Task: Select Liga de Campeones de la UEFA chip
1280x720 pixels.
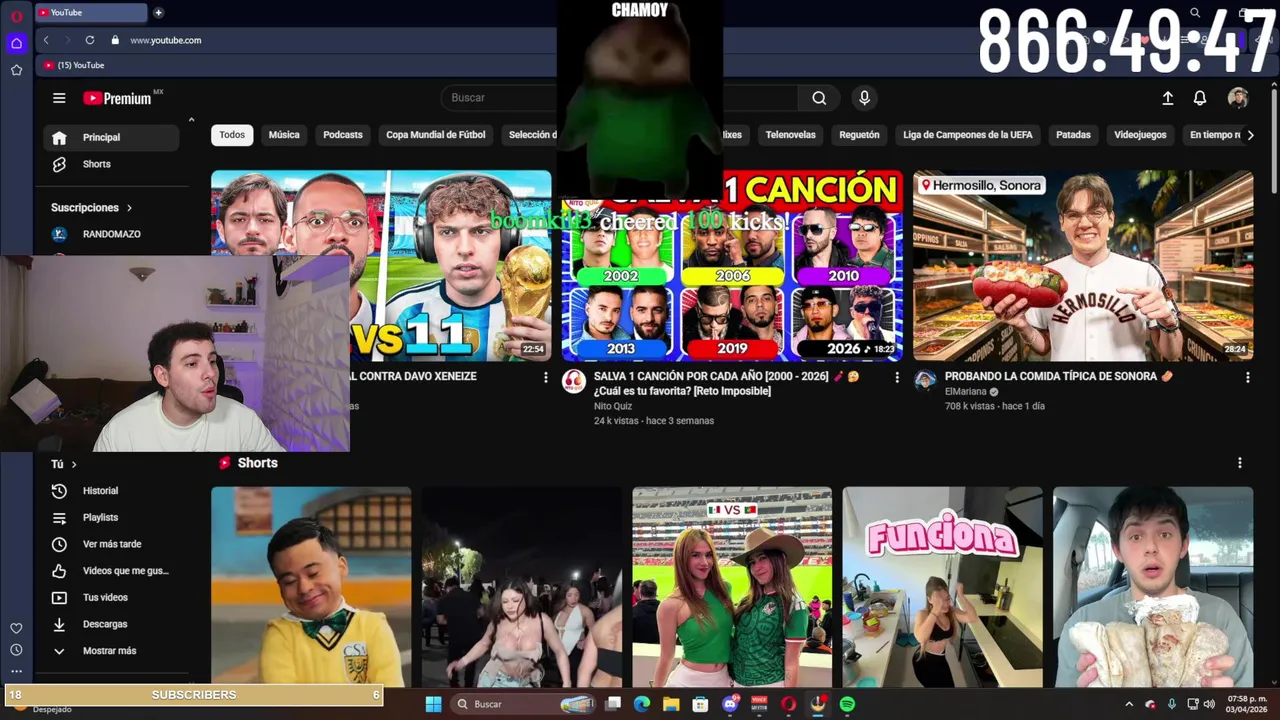Action: pos(968,135)
